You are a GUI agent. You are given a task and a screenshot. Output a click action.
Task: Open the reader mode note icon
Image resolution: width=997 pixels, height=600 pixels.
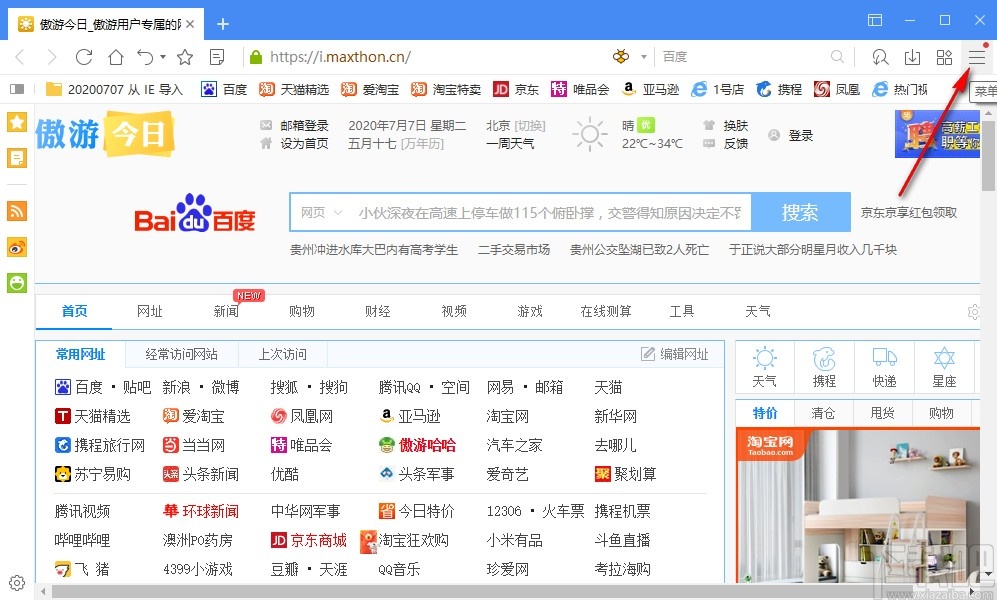click(x=217, y=57)
